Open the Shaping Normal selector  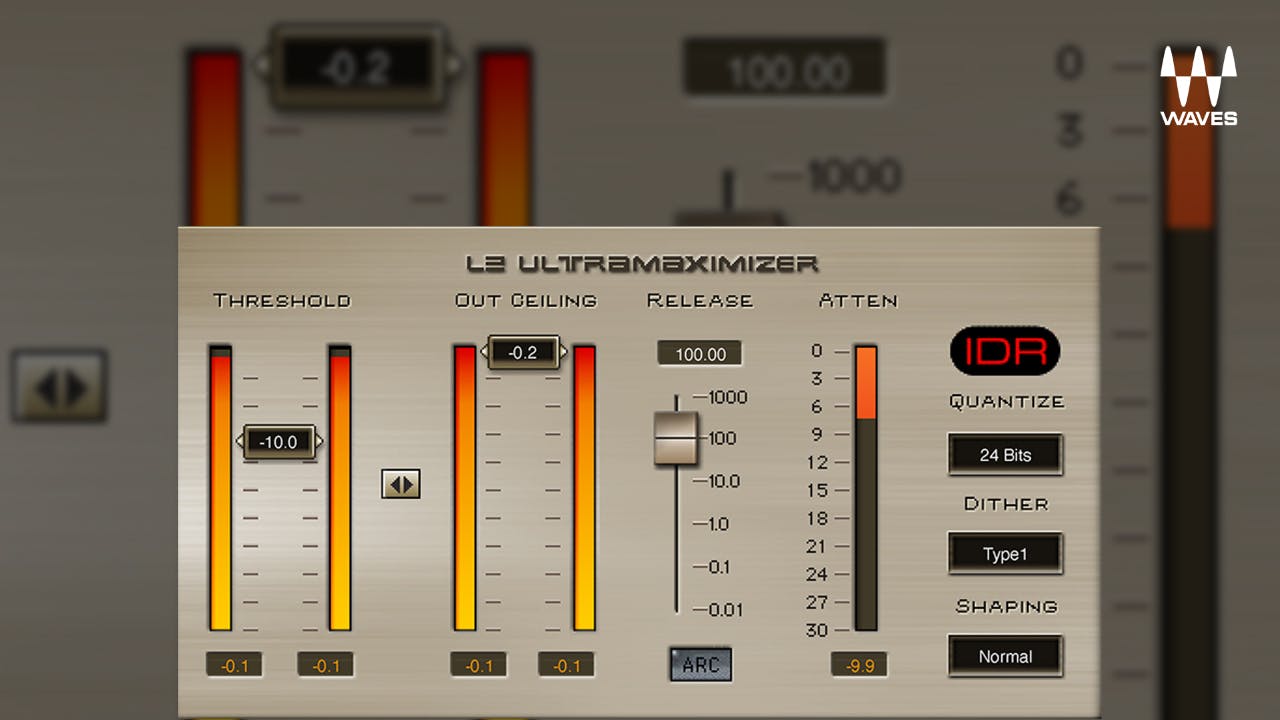tap(1005, 657)
